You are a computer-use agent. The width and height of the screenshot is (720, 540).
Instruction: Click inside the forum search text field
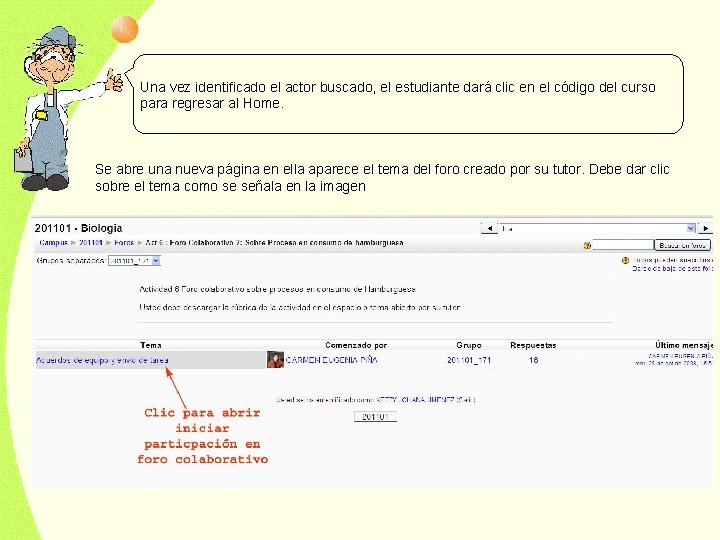coord(623,245)
